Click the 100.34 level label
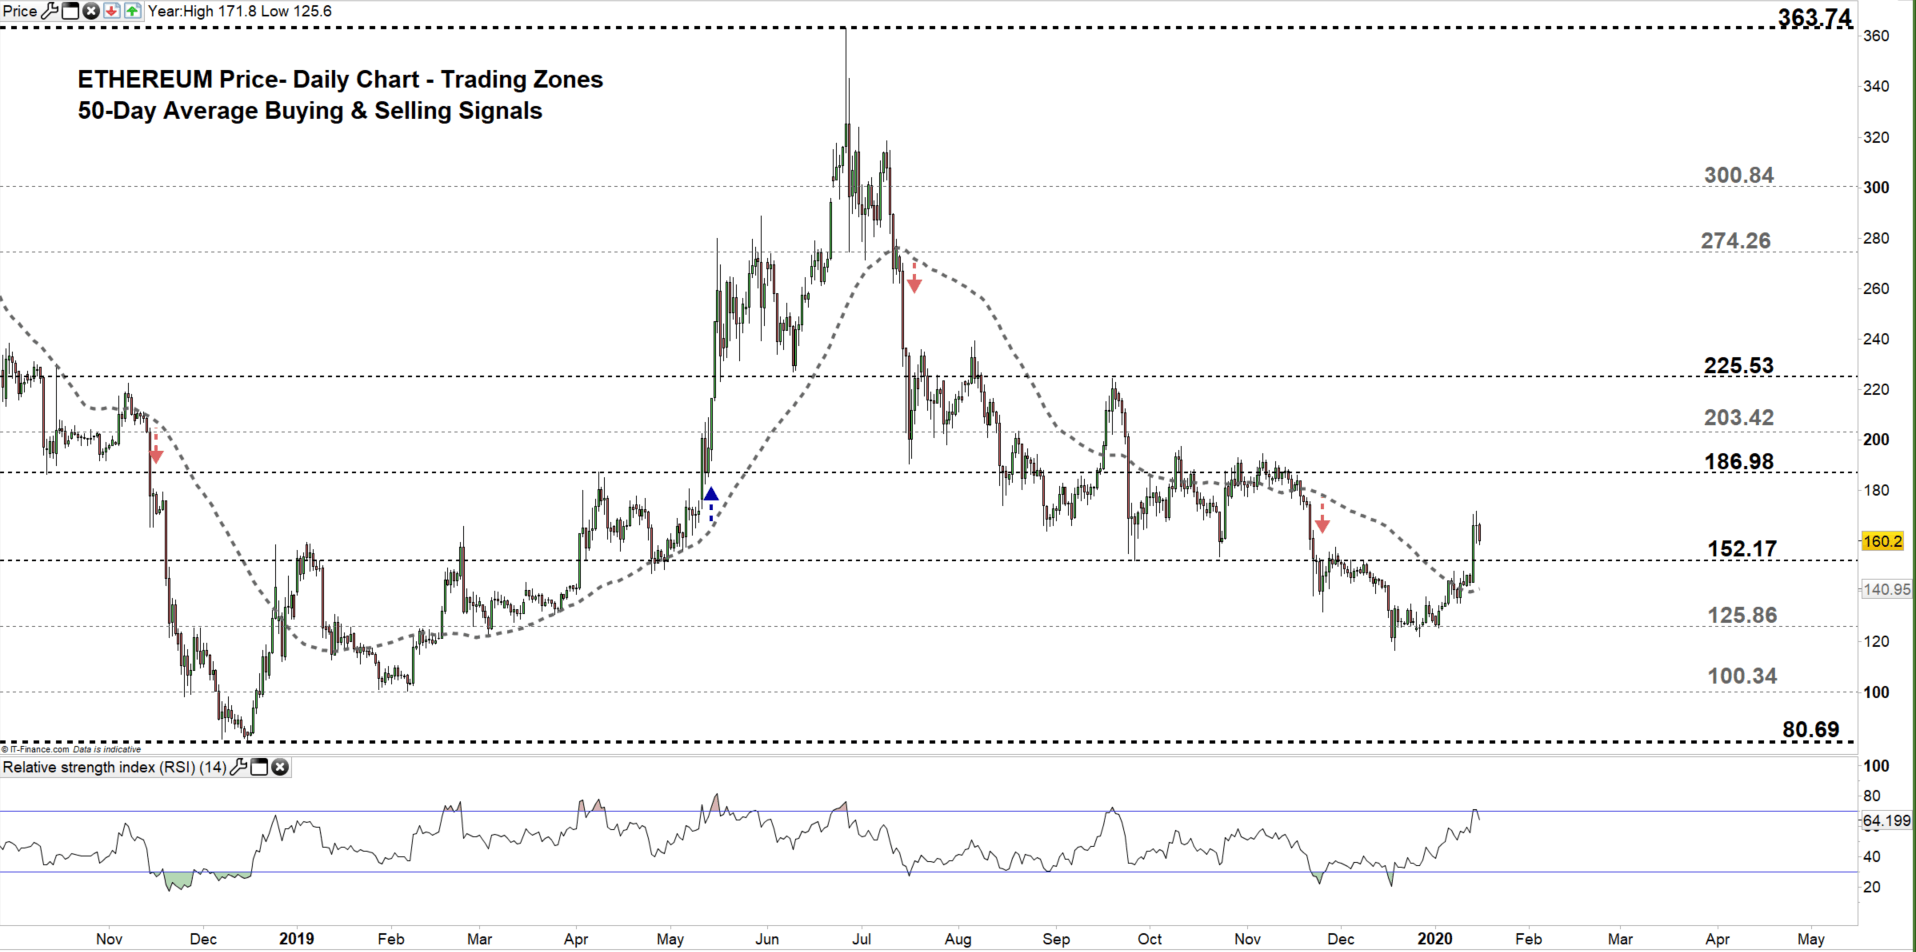This screenshot has height=952, width=1916. [x=1742, y=676]
